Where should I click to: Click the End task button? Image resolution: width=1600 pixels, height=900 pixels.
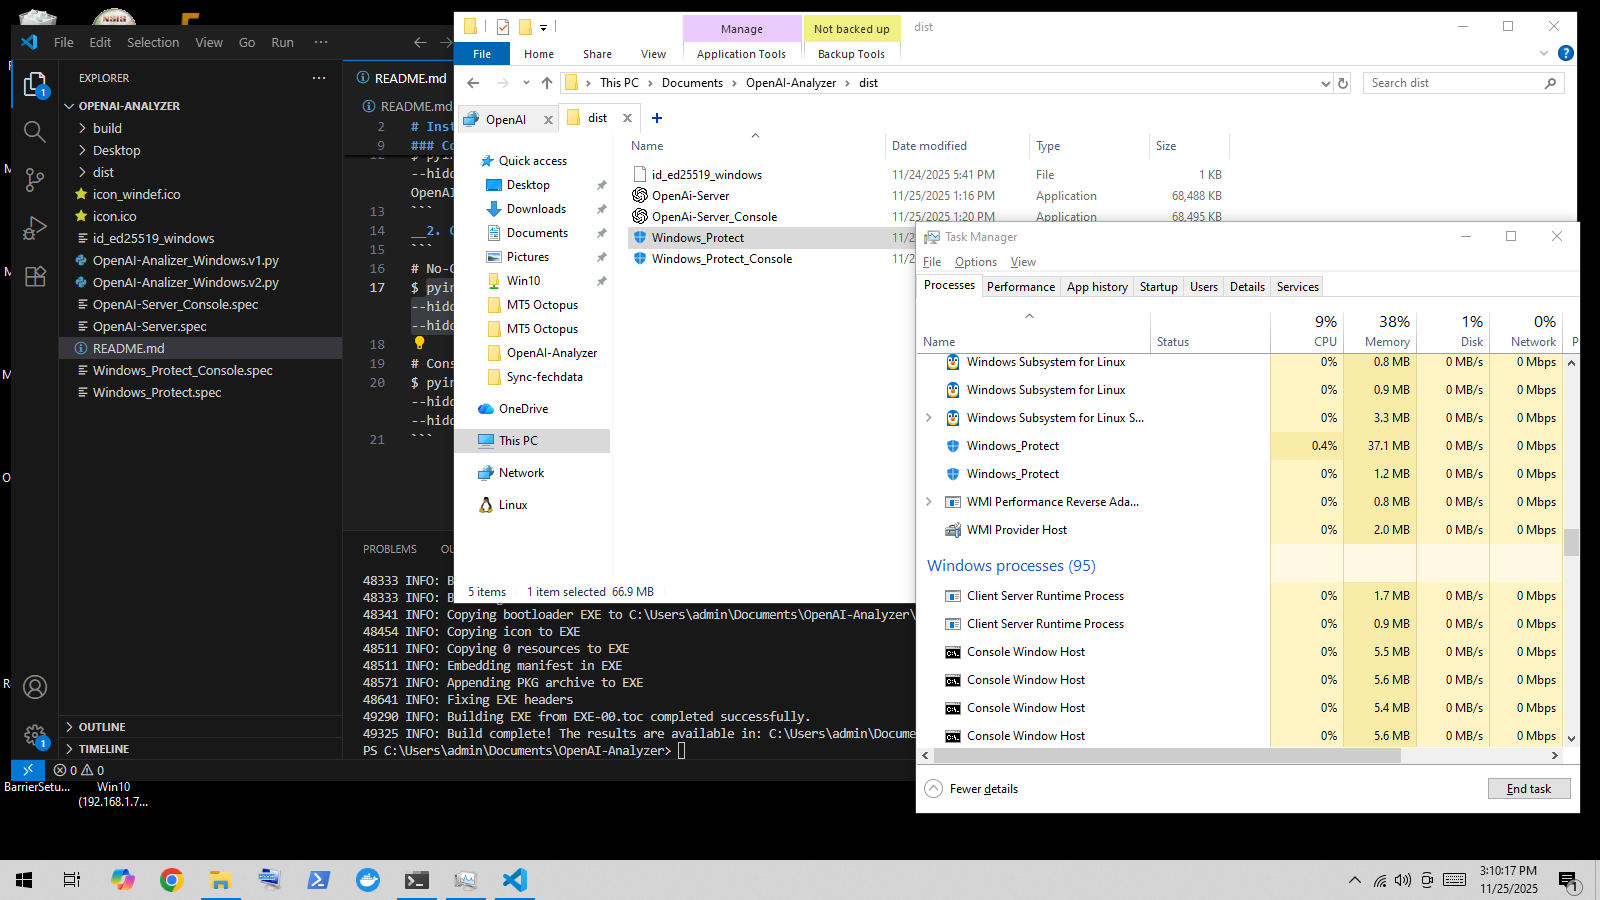[x=1528, y=789]
